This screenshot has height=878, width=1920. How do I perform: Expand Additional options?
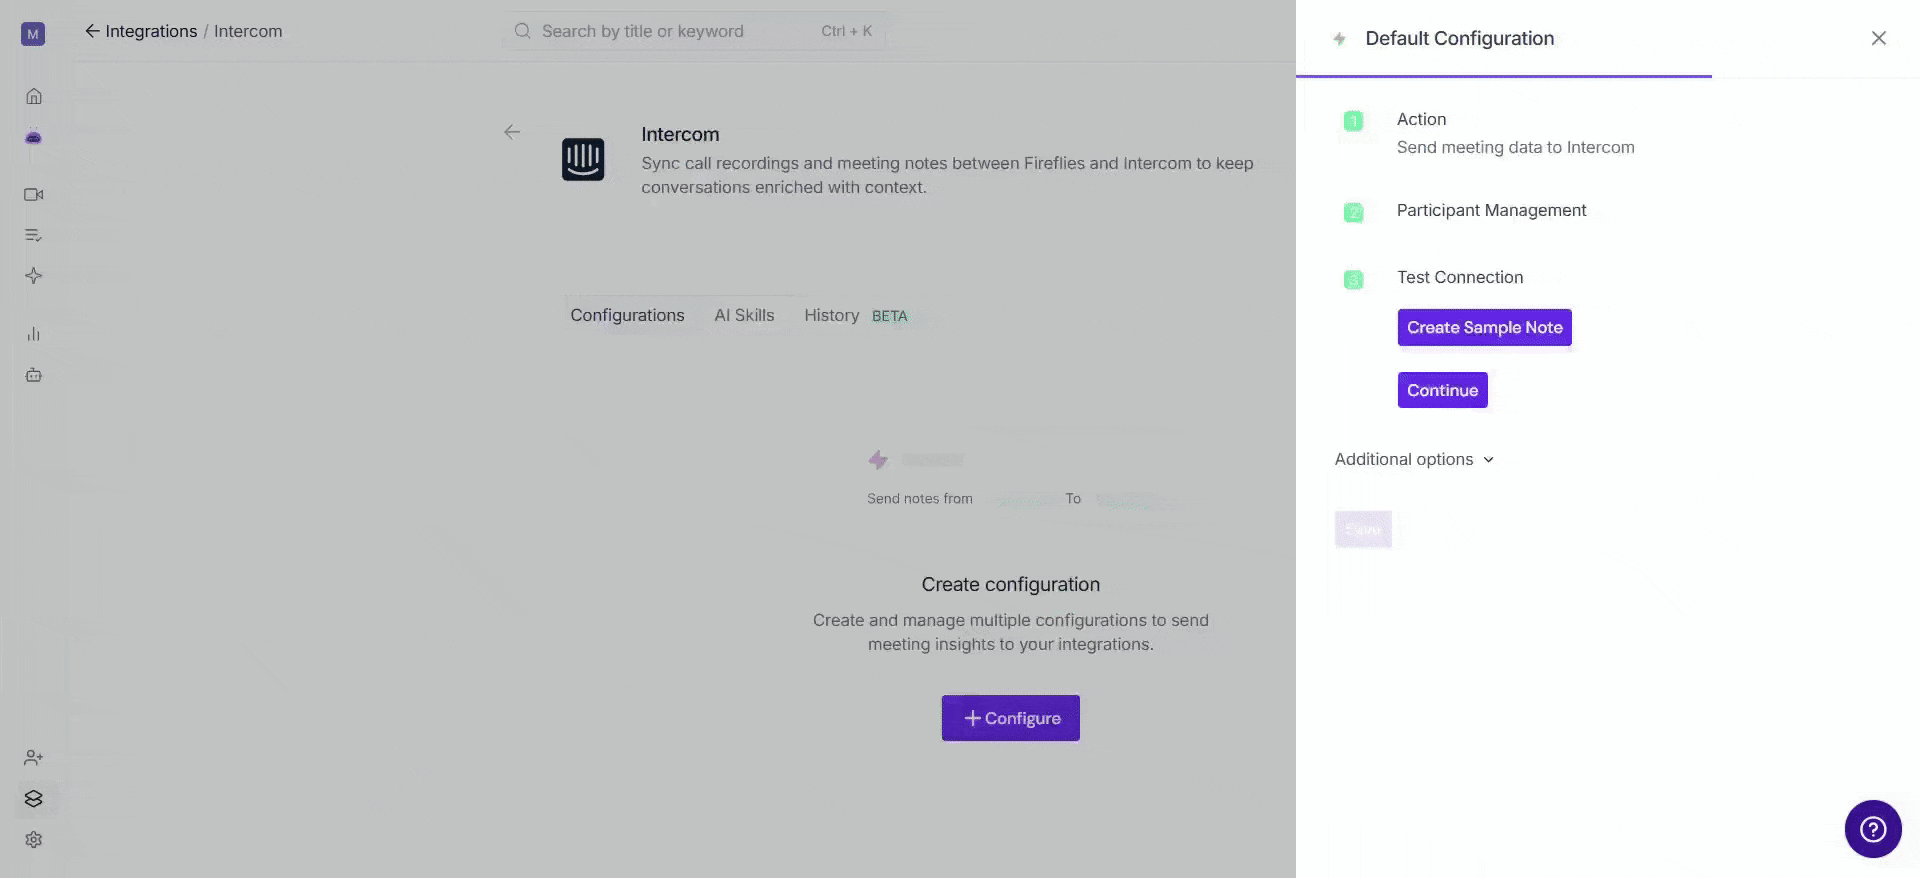point(1414,459)
